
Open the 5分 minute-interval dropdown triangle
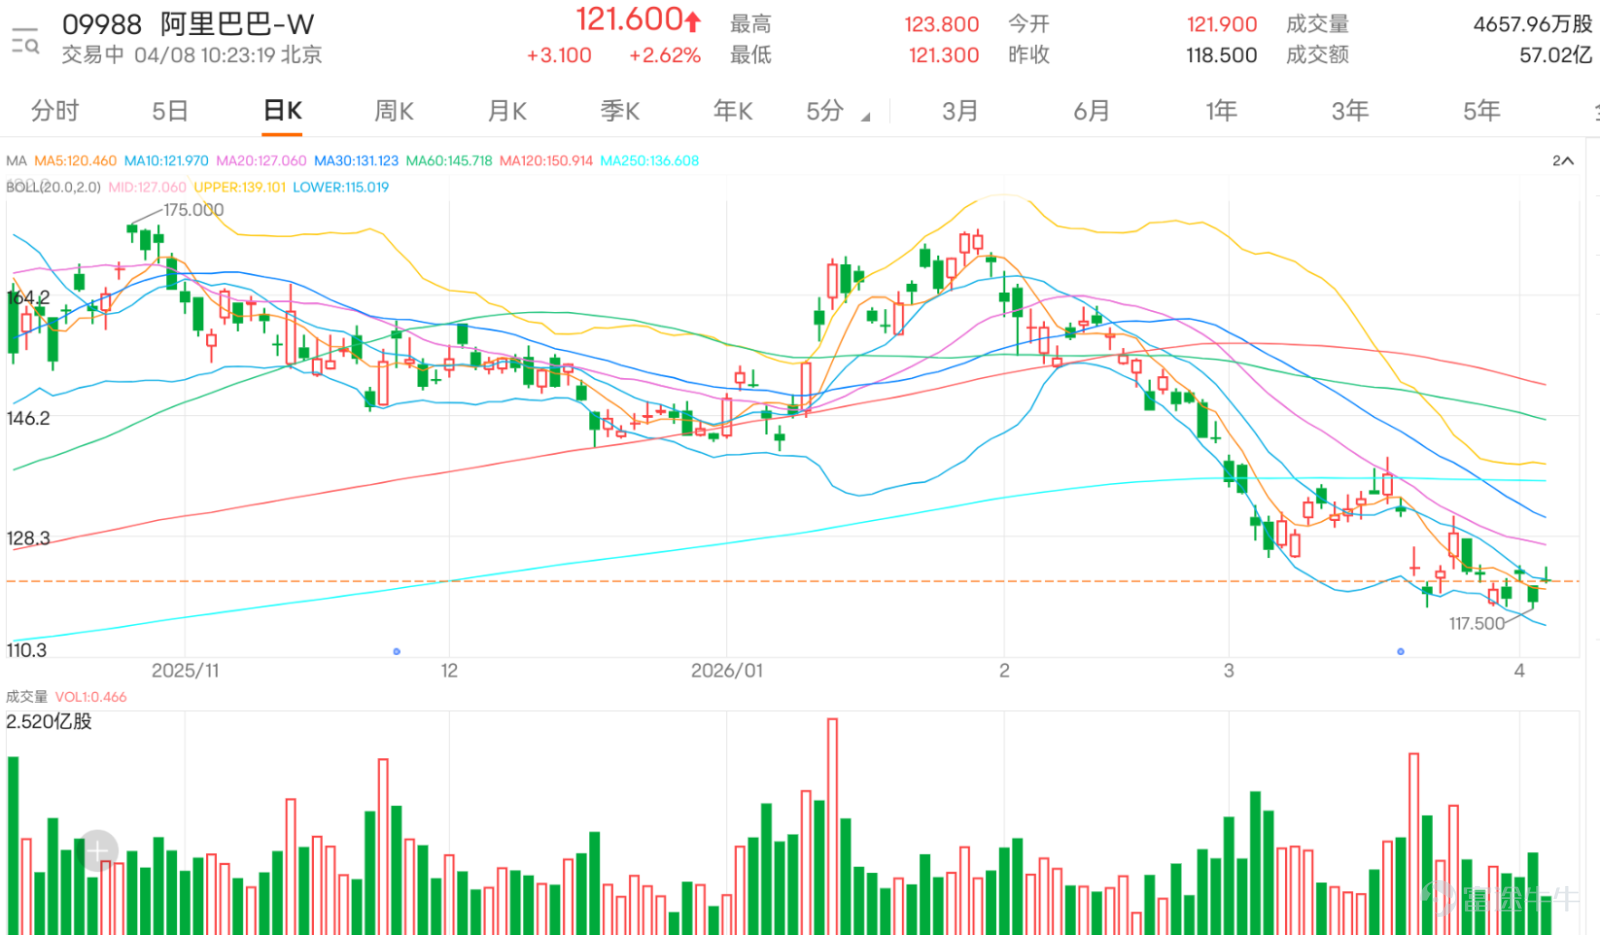[x=866, y=117]
